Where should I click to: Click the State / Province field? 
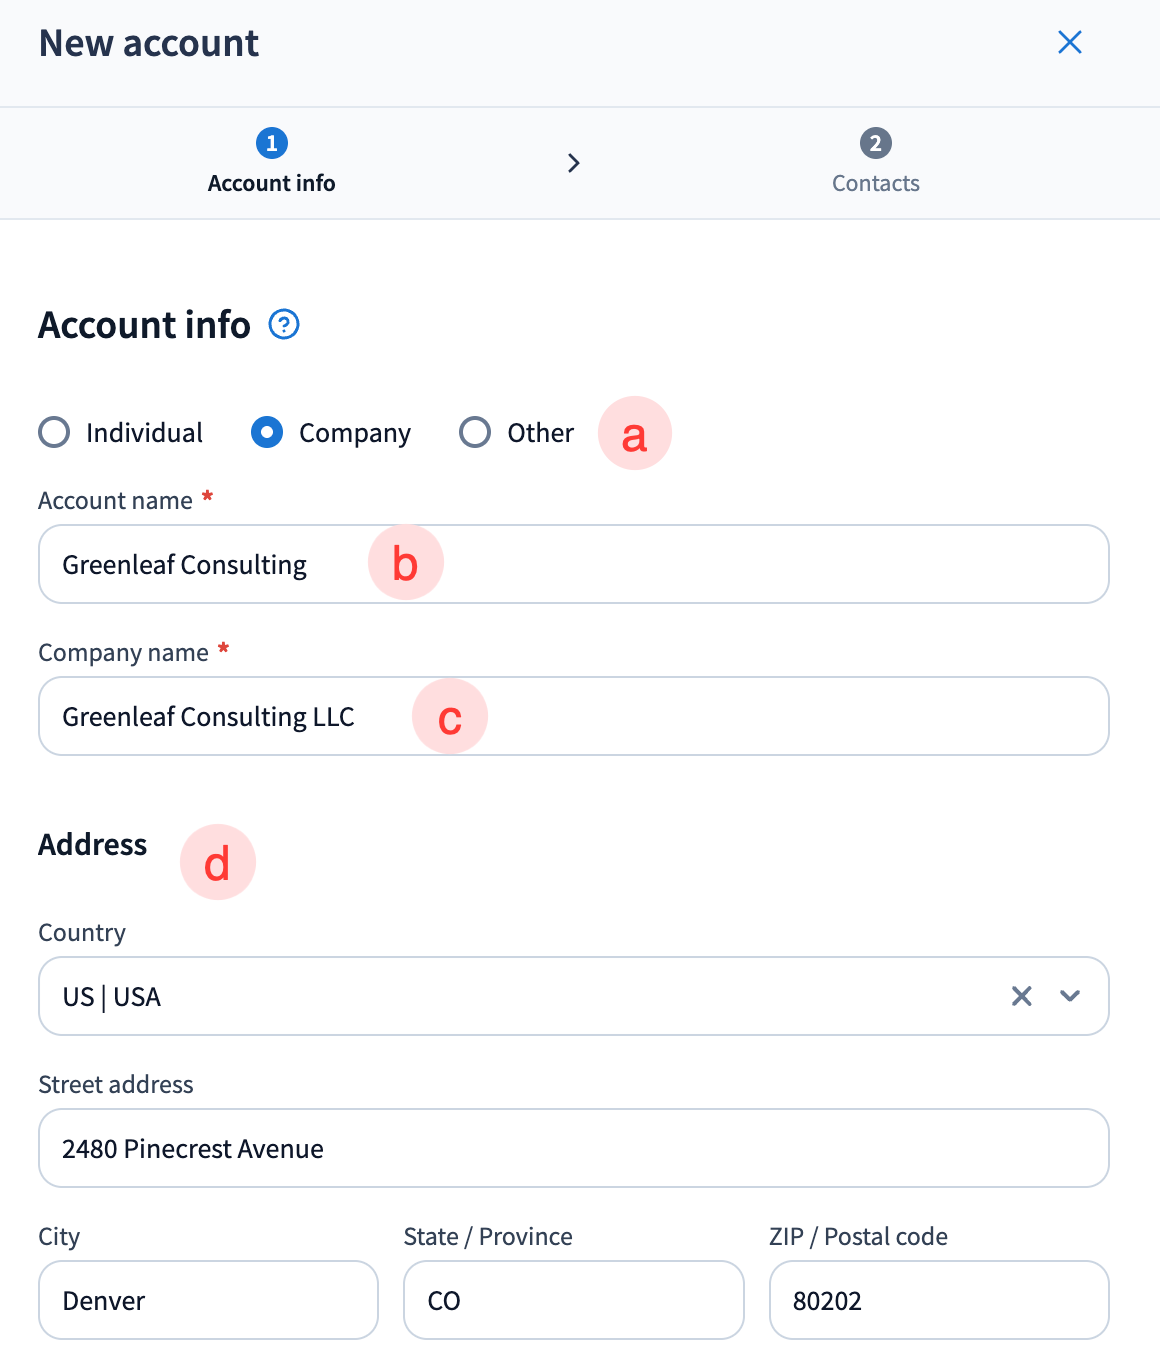(573, 1300)
